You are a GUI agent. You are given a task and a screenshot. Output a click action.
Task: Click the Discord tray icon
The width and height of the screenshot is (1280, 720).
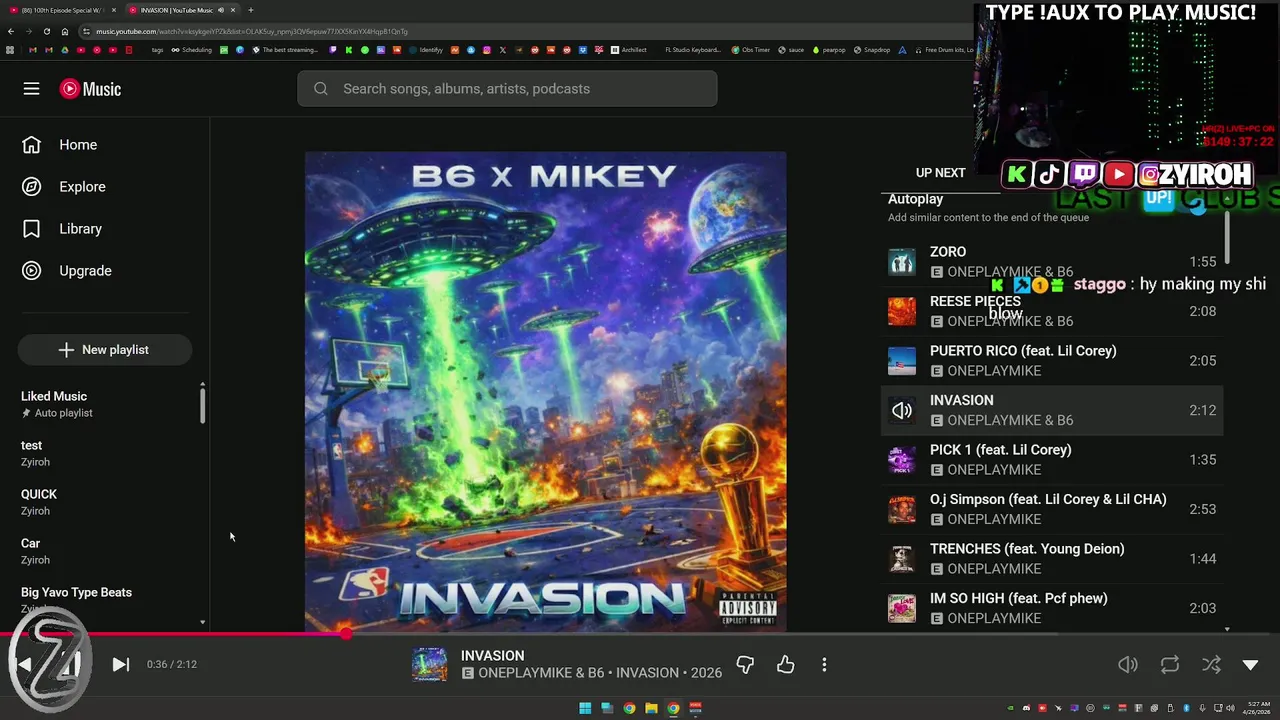[1027, 708]
